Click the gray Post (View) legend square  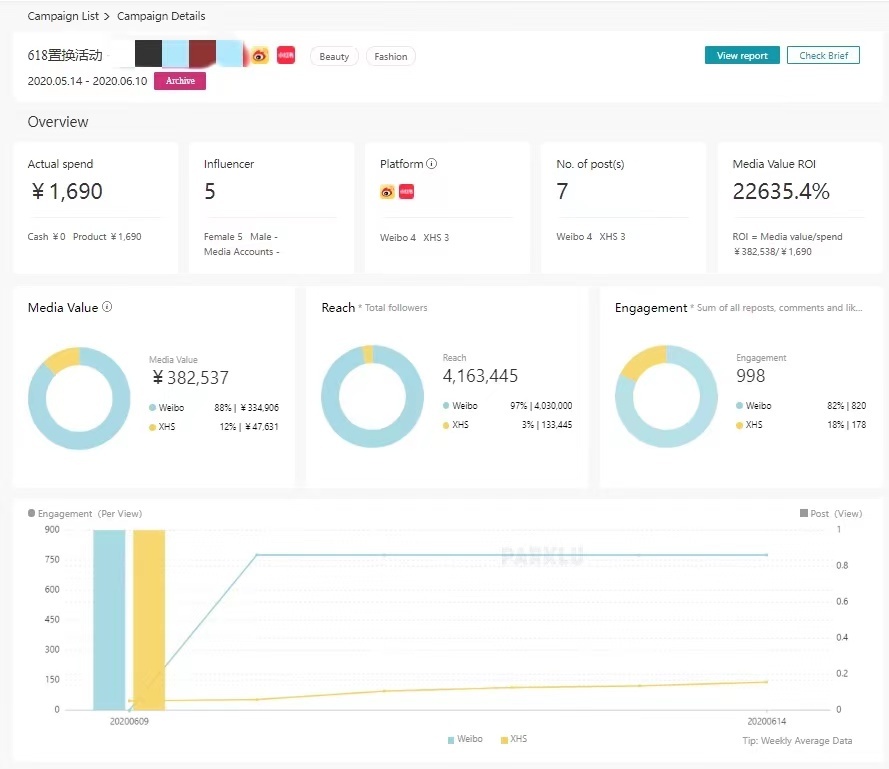(x=803, y=513)
